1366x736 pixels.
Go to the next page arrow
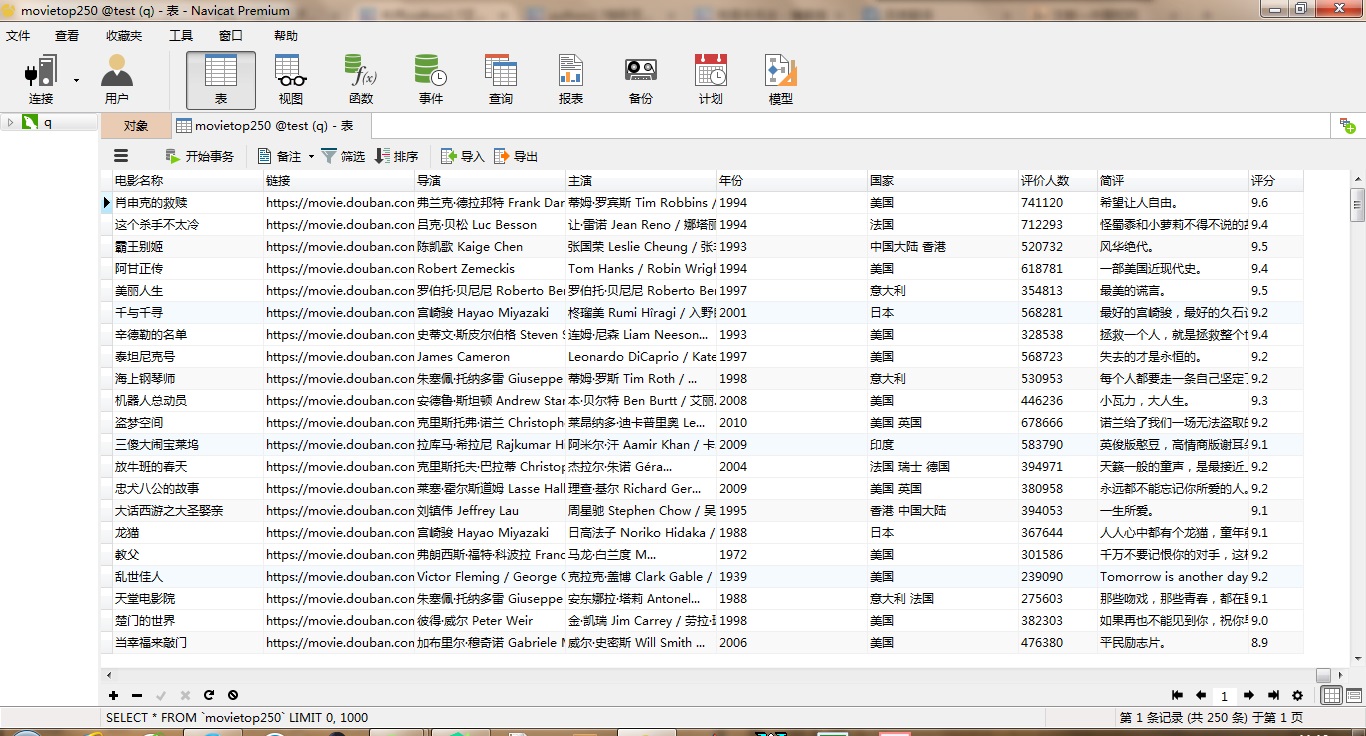pyautogui.click(x=1248, y=695)
